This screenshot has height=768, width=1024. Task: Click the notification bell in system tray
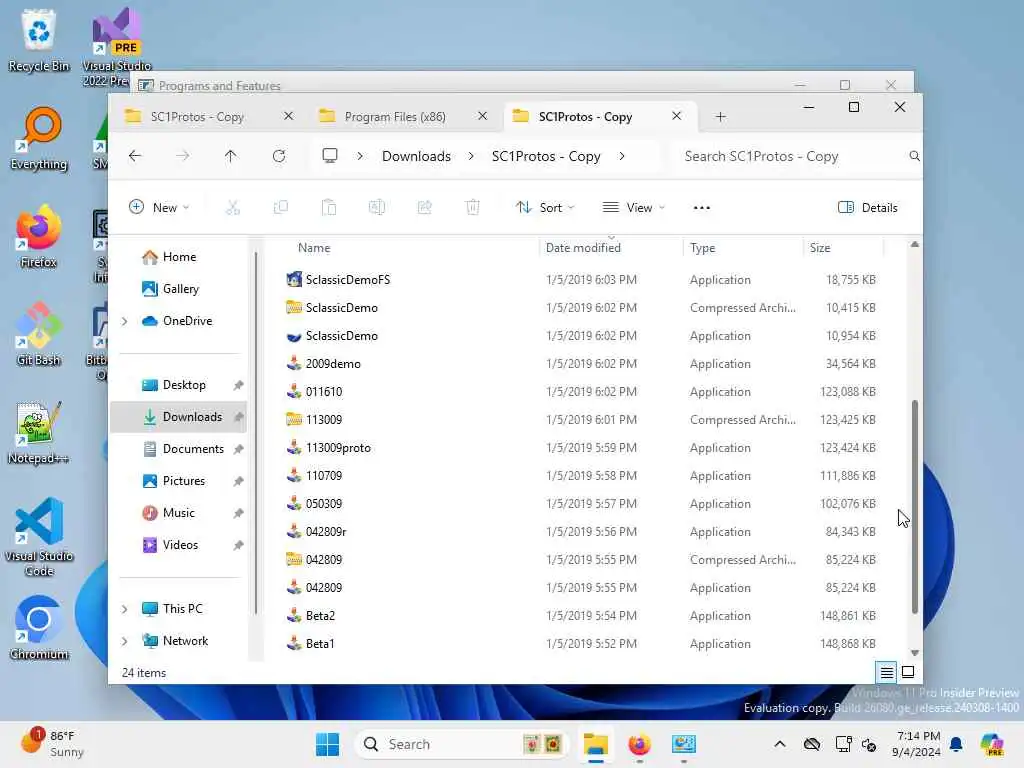point(956,744)
